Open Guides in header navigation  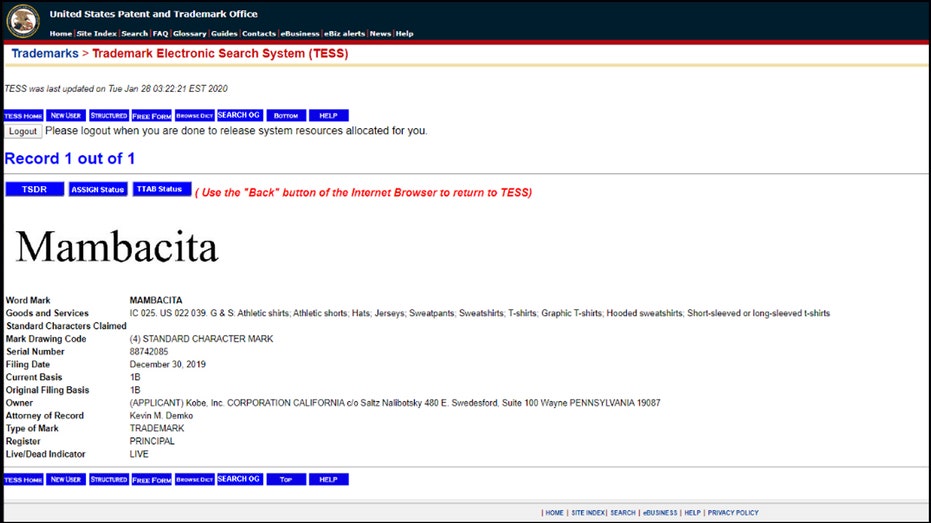pos(224,34)
